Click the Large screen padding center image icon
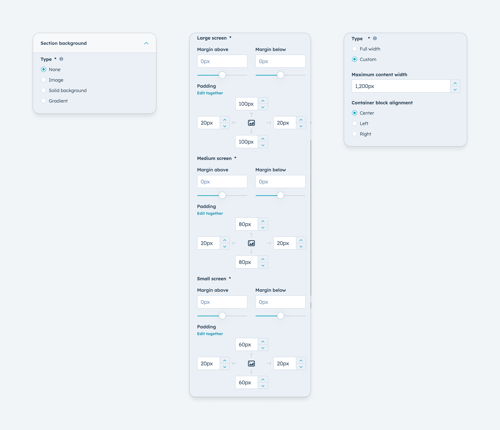 251,123
